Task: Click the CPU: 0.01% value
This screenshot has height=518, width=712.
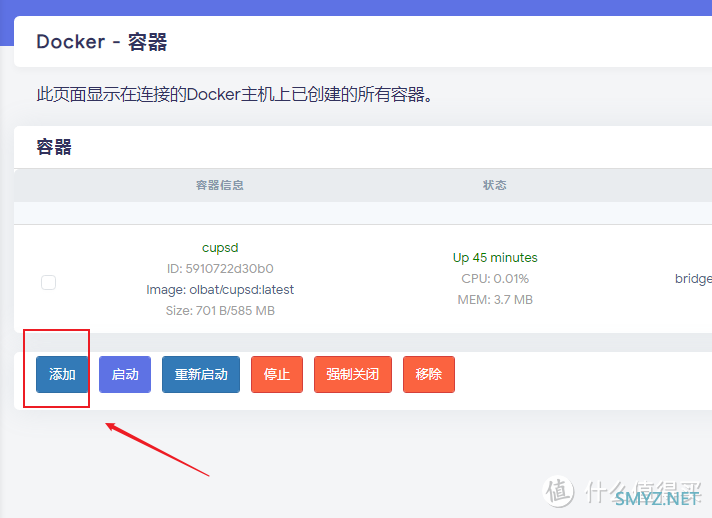Action: tap(495, 279)
